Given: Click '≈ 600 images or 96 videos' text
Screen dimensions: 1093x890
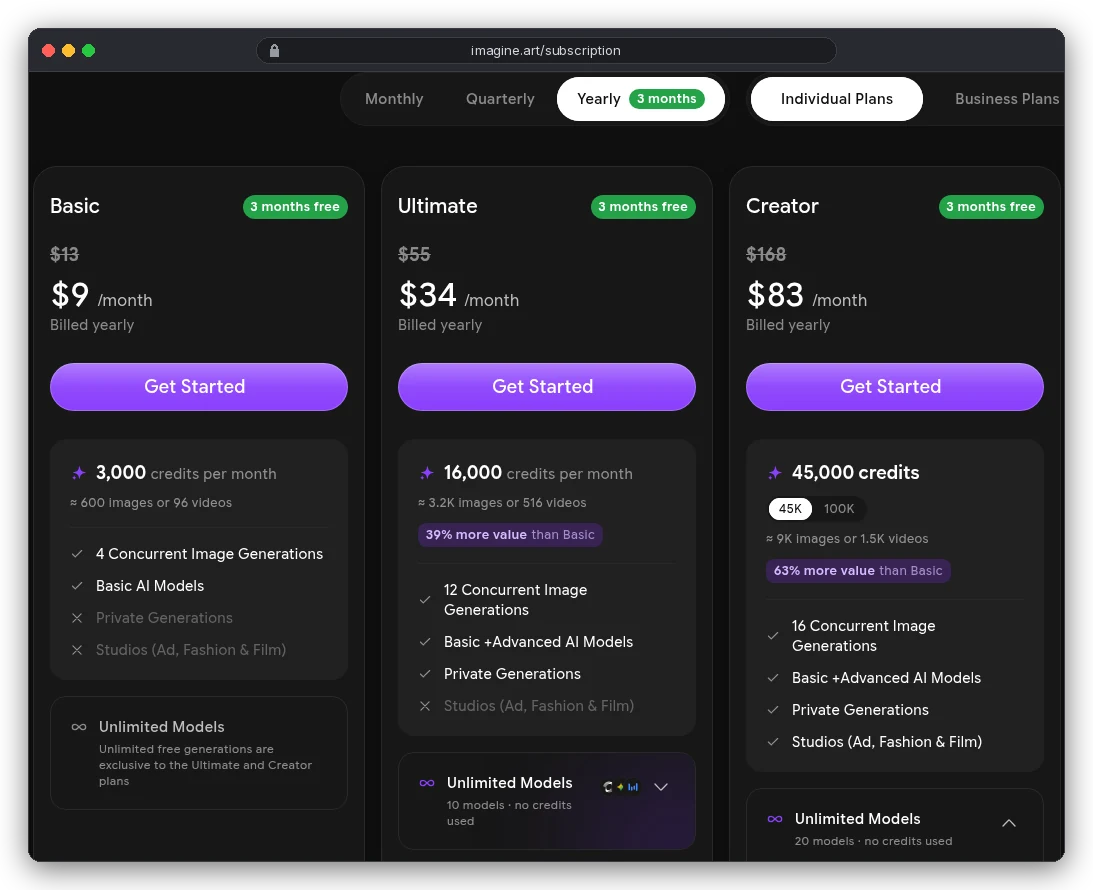Looking at the screenshot, I should (x=151, y=502).
